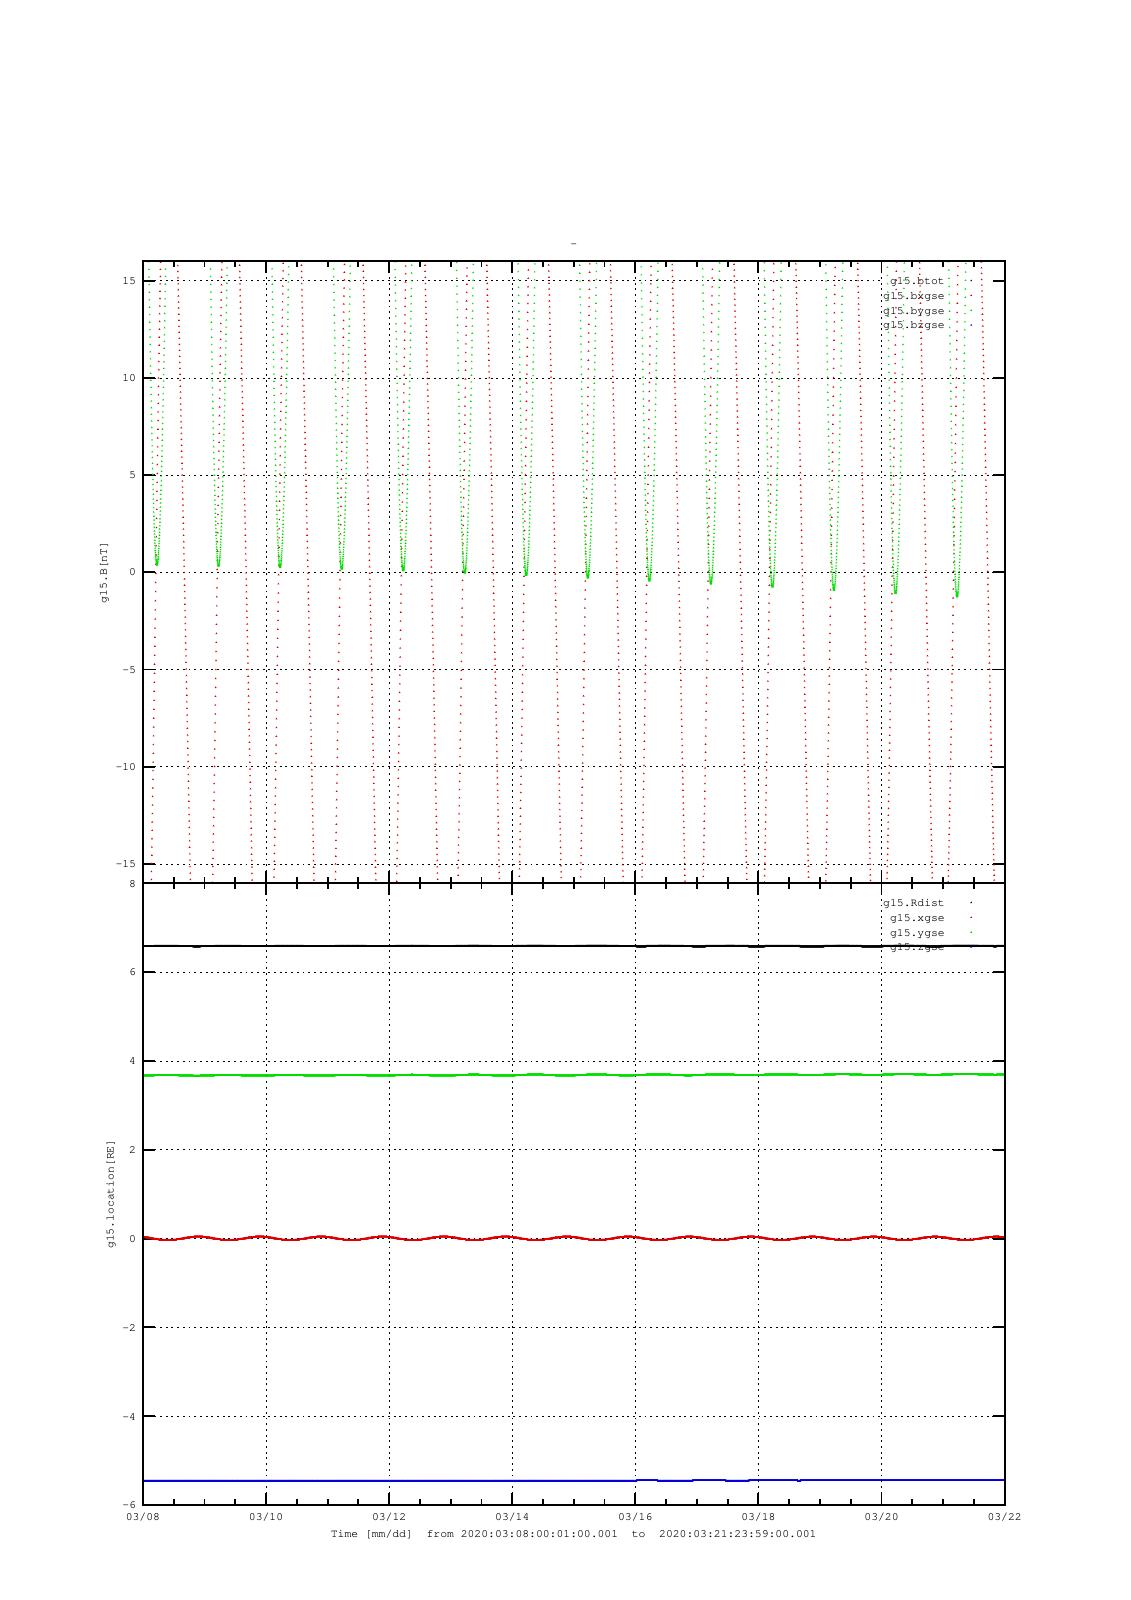Click the 03/10 date tick label
1131x1600 pixels.
point(266,1516)
